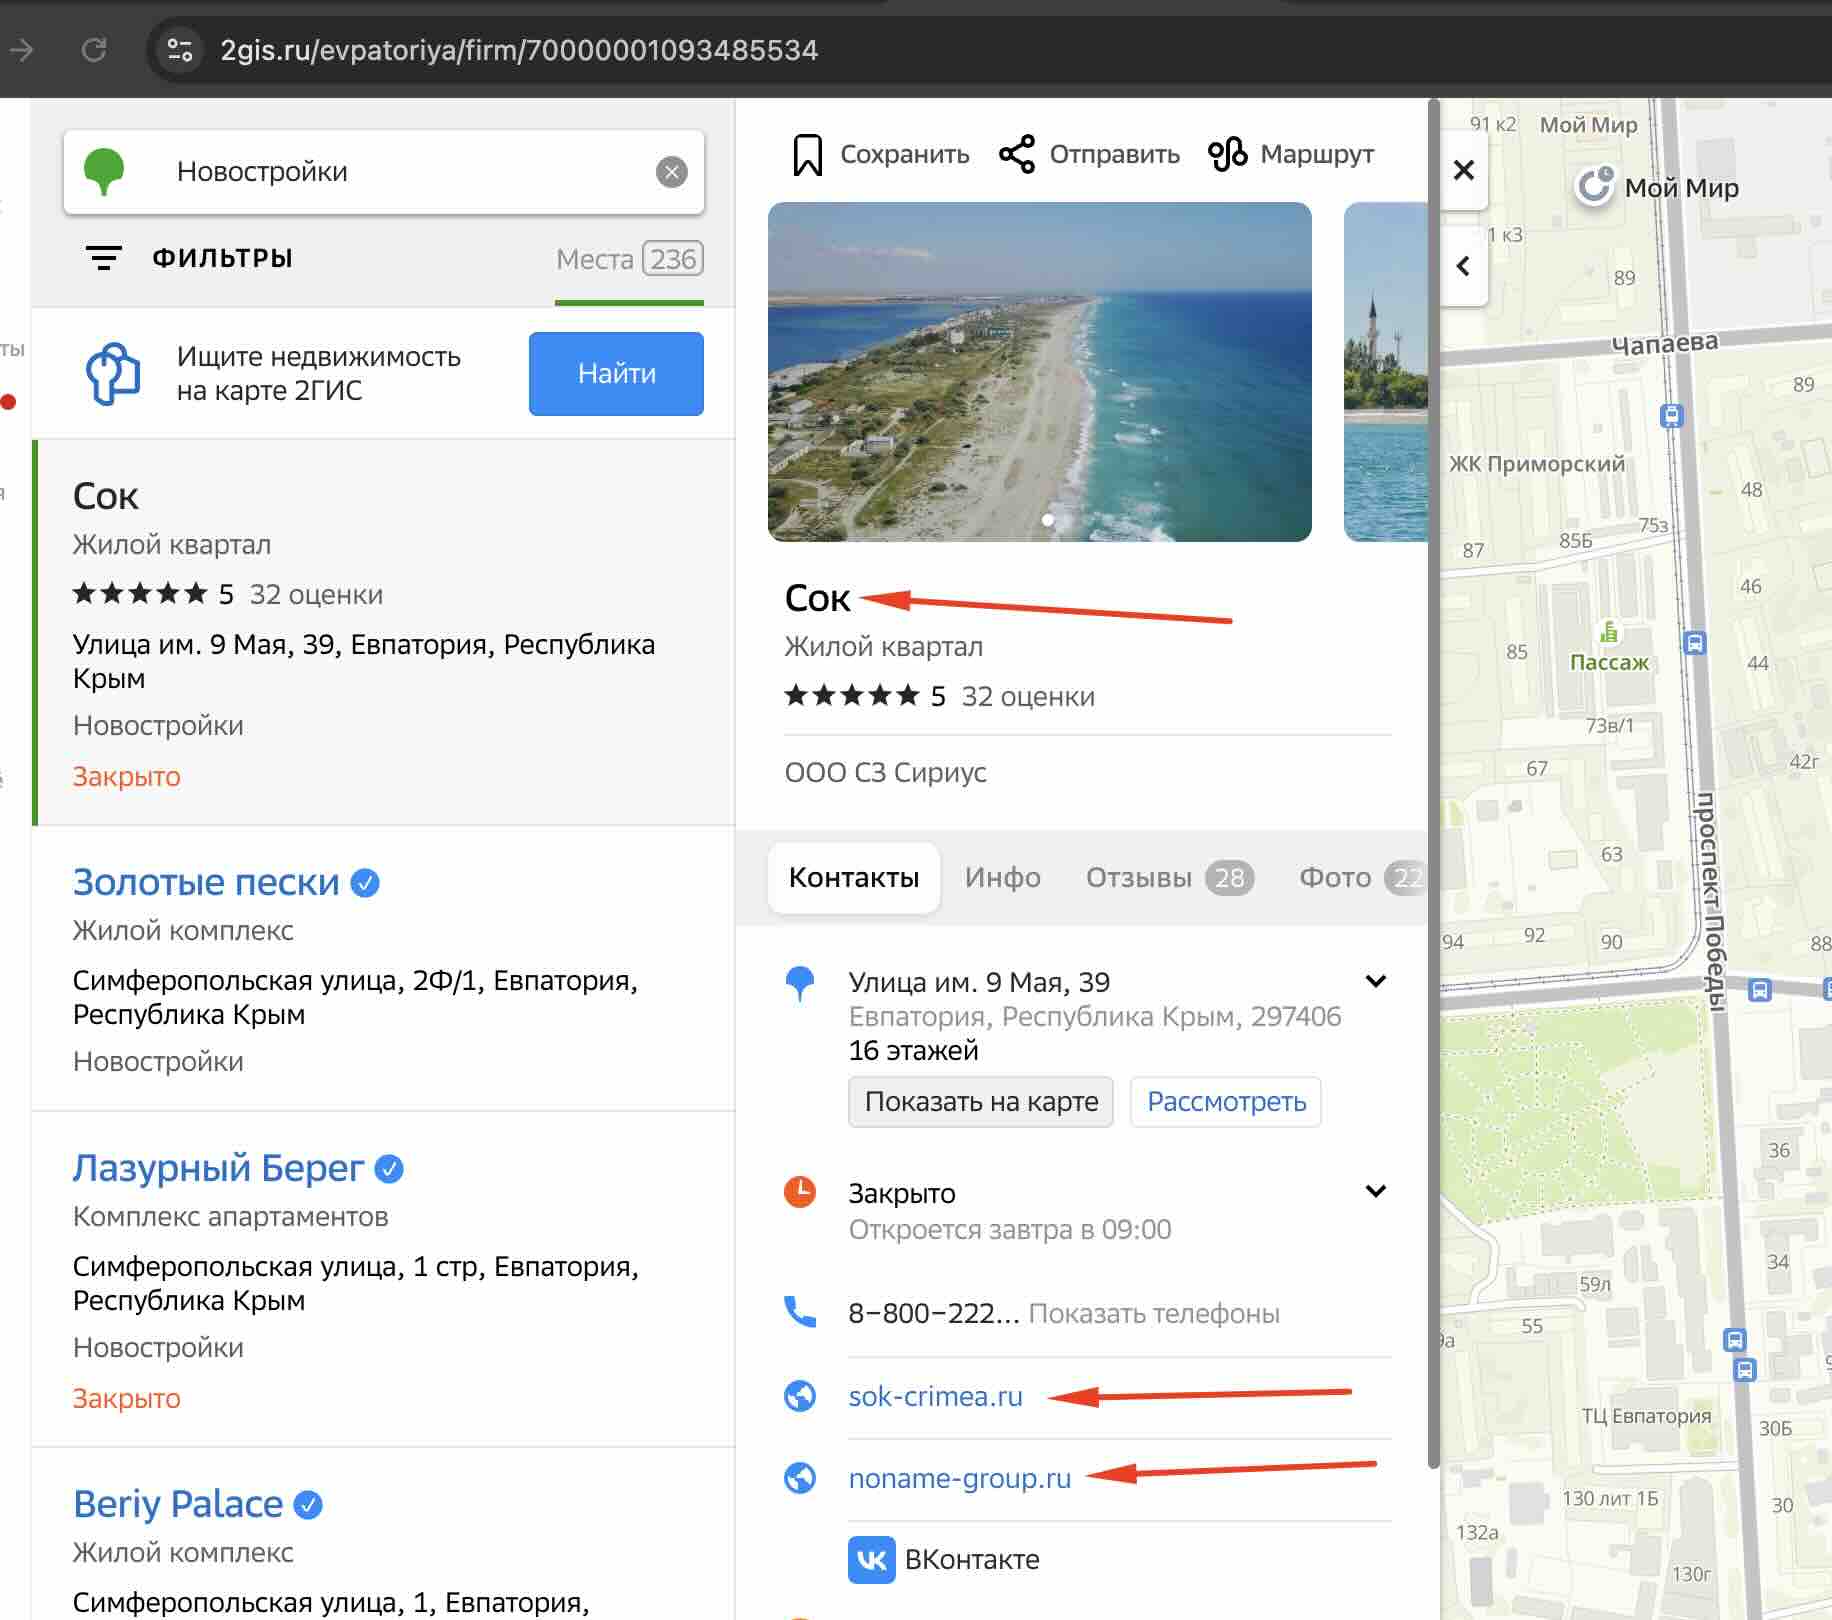Click the Мой Мир marker icon on the map
This screenshot has height=1620, width=1832.
(1594, 186)
